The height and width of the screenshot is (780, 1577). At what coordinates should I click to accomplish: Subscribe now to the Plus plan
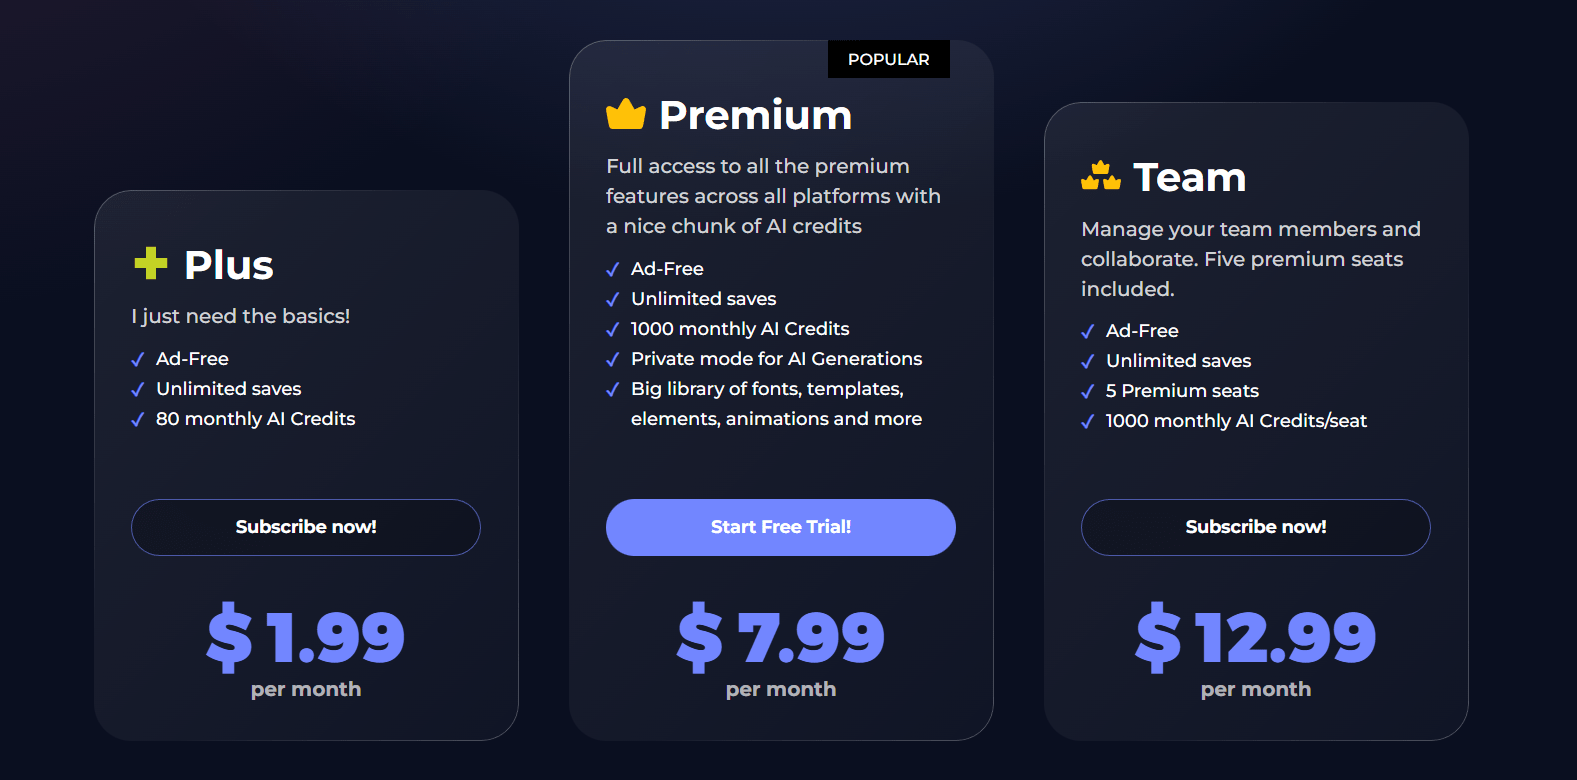point(306,527)
